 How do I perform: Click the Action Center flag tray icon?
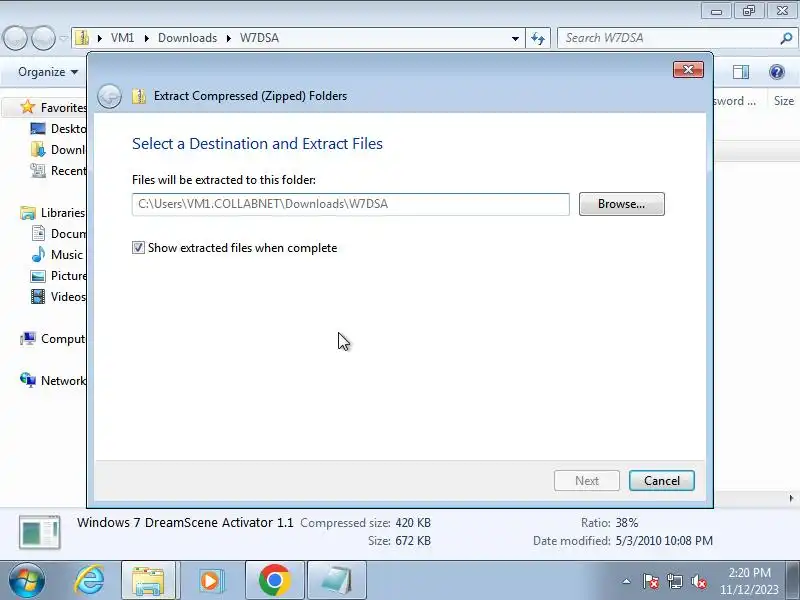tap(650, 581)
